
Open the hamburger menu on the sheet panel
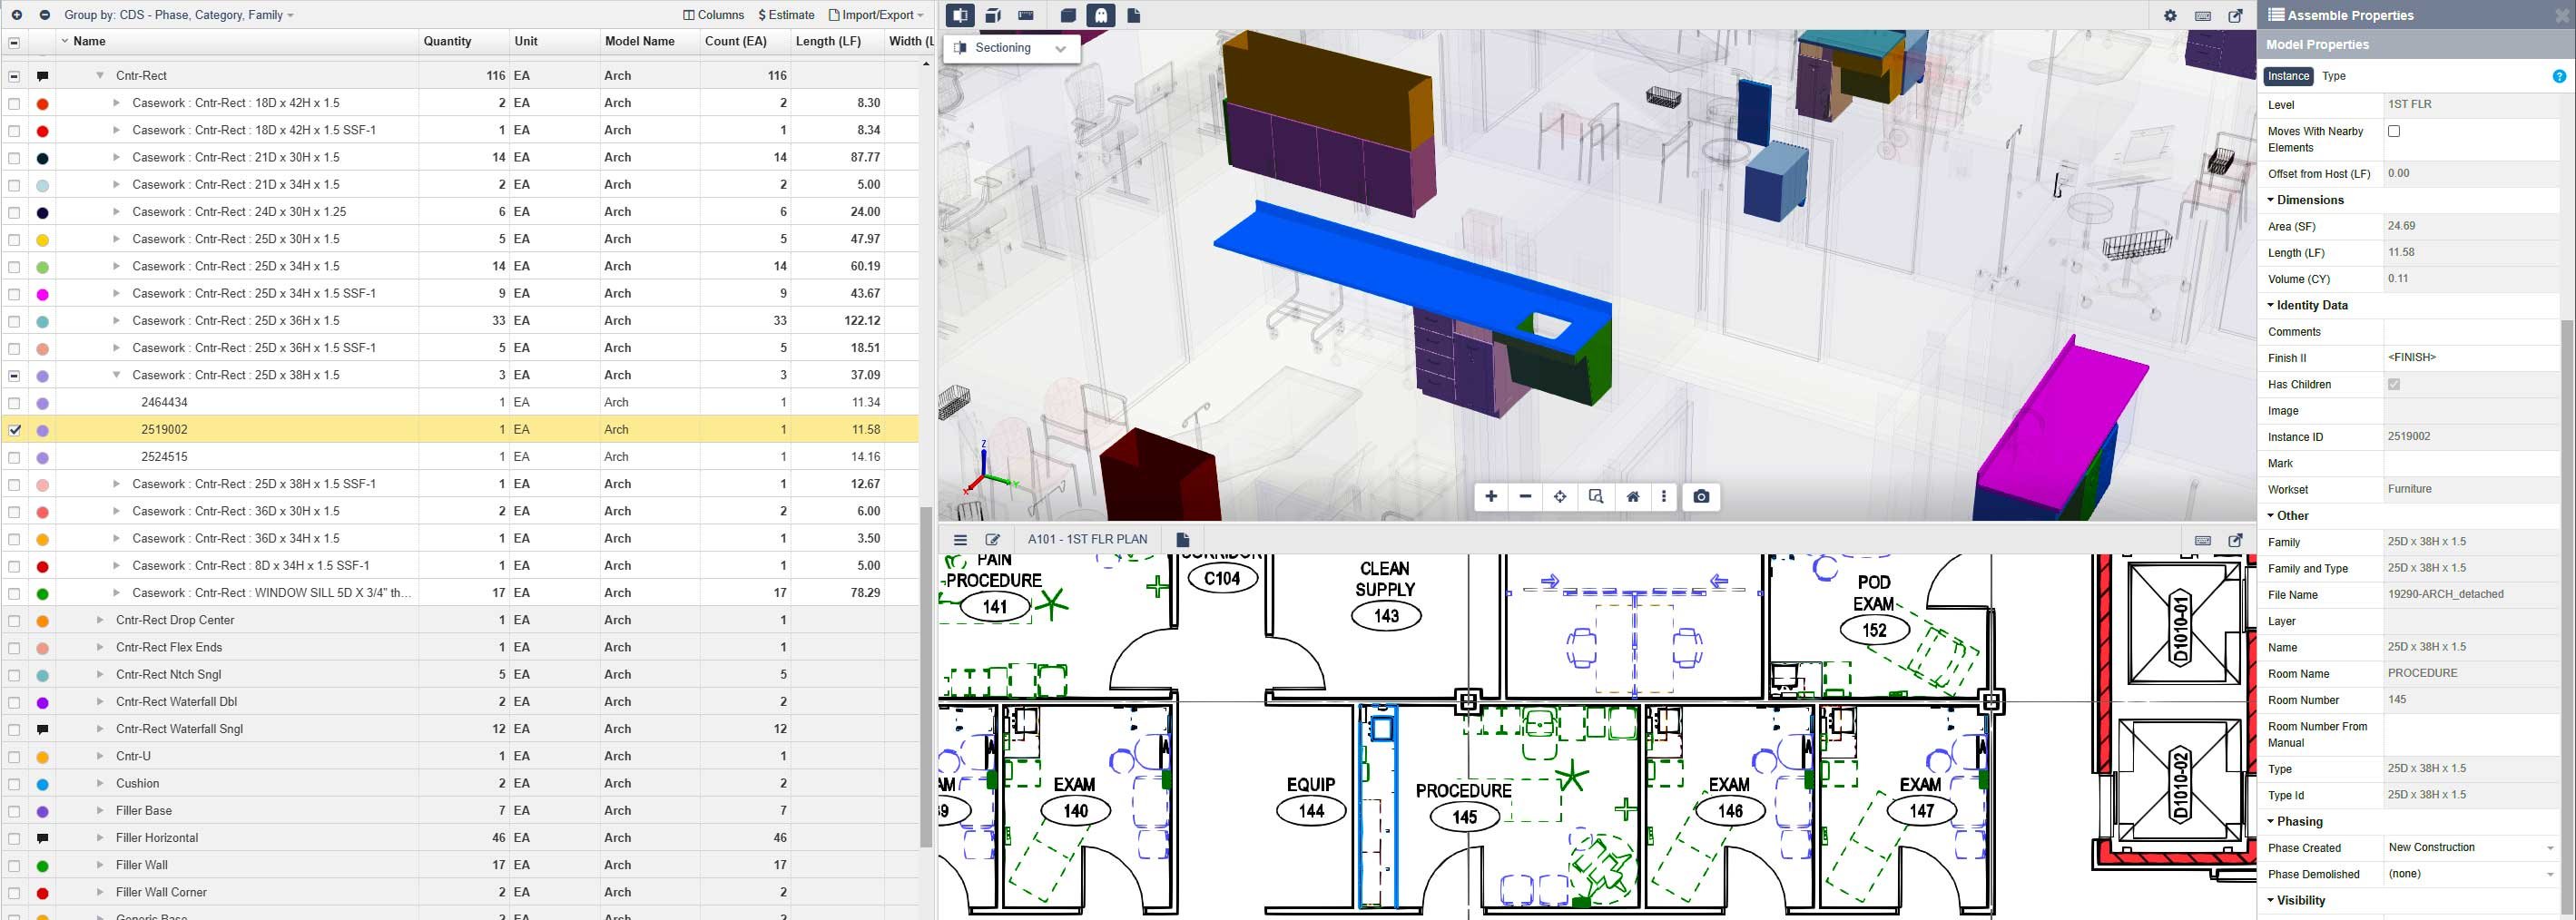[959, 538]
